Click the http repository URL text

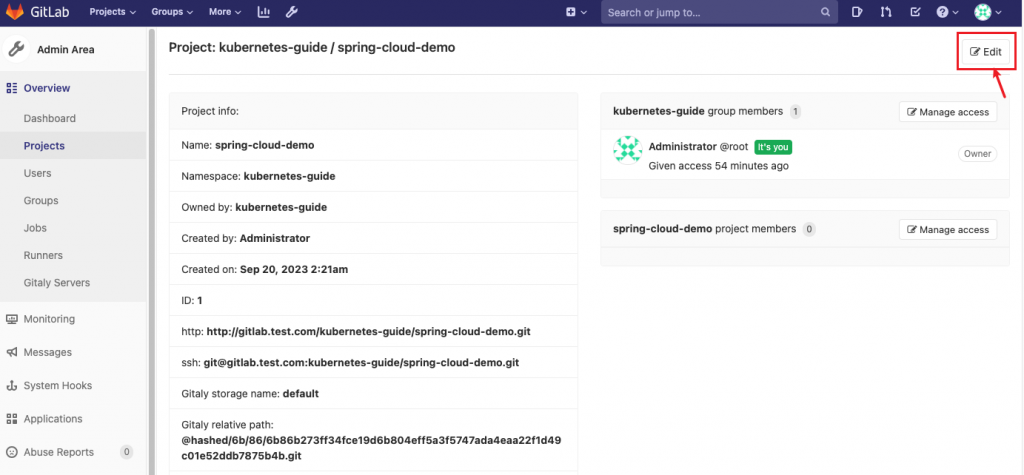tap(368, 331)
